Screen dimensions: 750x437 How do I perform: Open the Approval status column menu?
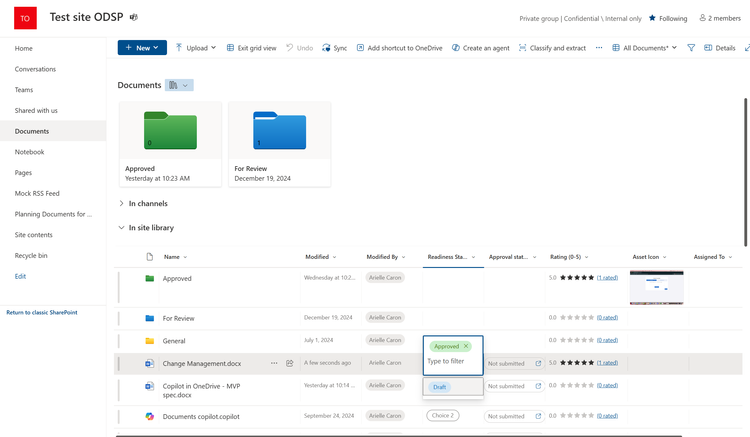(512, 257)
